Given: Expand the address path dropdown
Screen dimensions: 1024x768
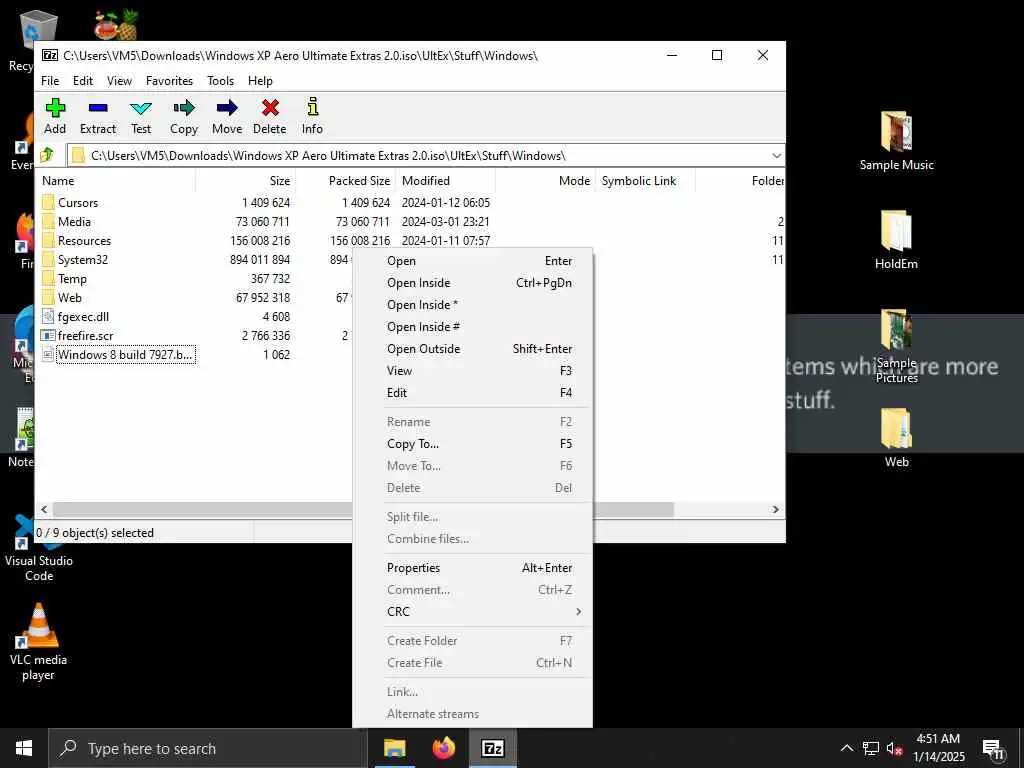Looking at the screenshot, I should (x=776, y=155).
